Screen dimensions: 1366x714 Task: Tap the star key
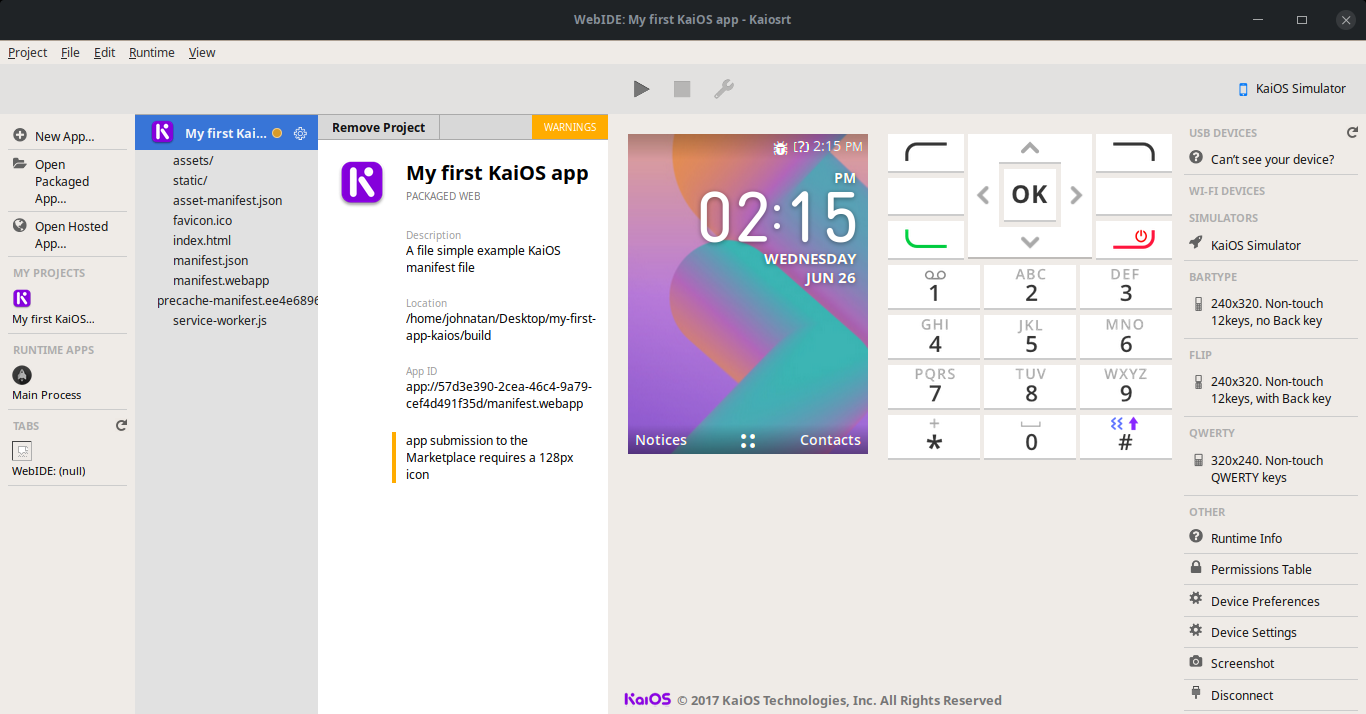click(934, 436)
